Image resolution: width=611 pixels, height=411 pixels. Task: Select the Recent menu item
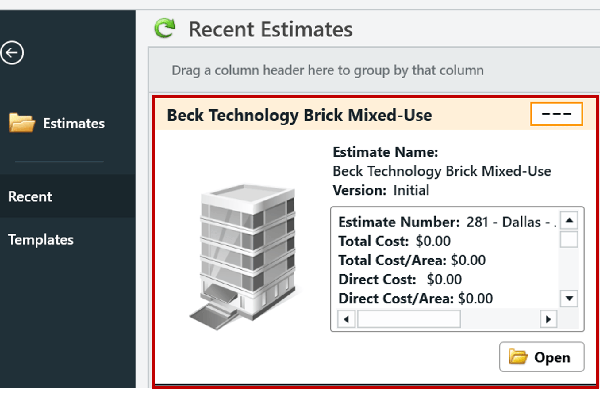(x=68, y=196)
